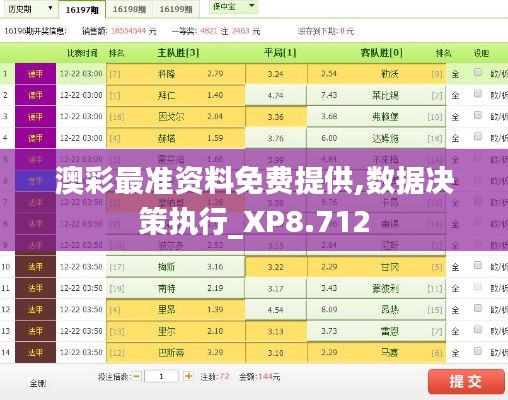Select the 16197期 tab
Viewport: 508px width, 400px height.
(82, 9)
